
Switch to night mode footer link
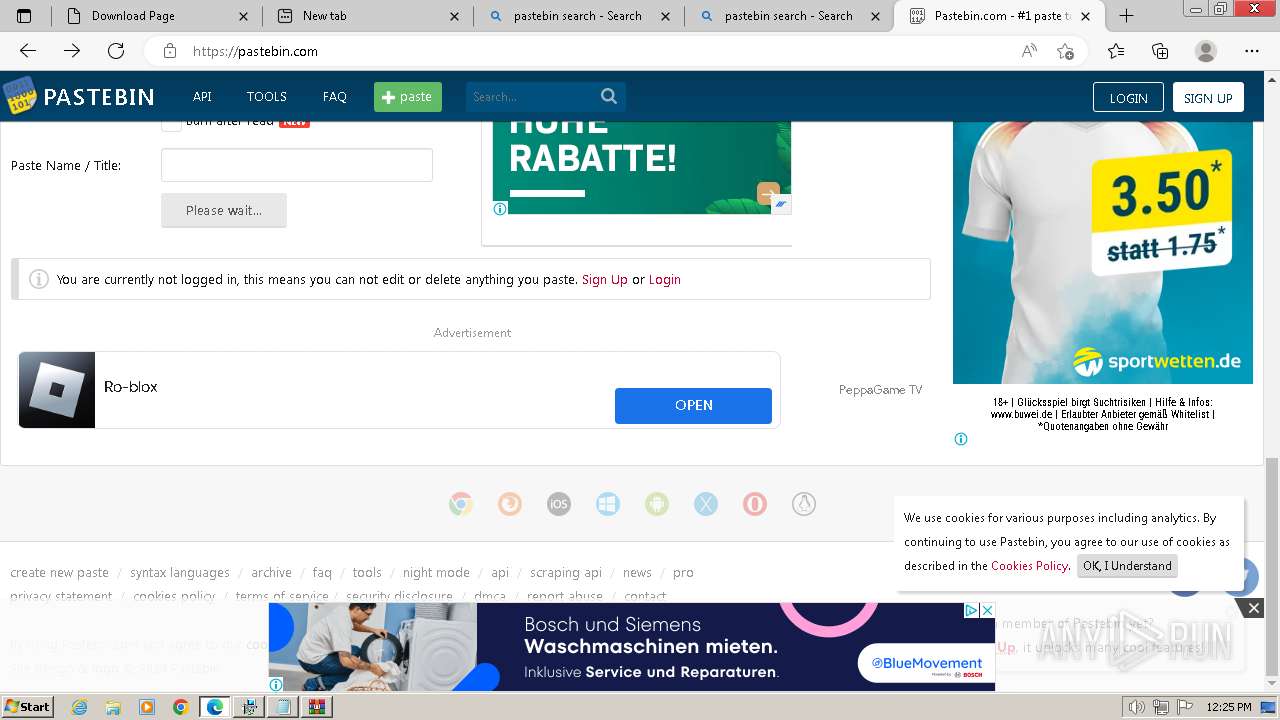click(x=436, y=573)
